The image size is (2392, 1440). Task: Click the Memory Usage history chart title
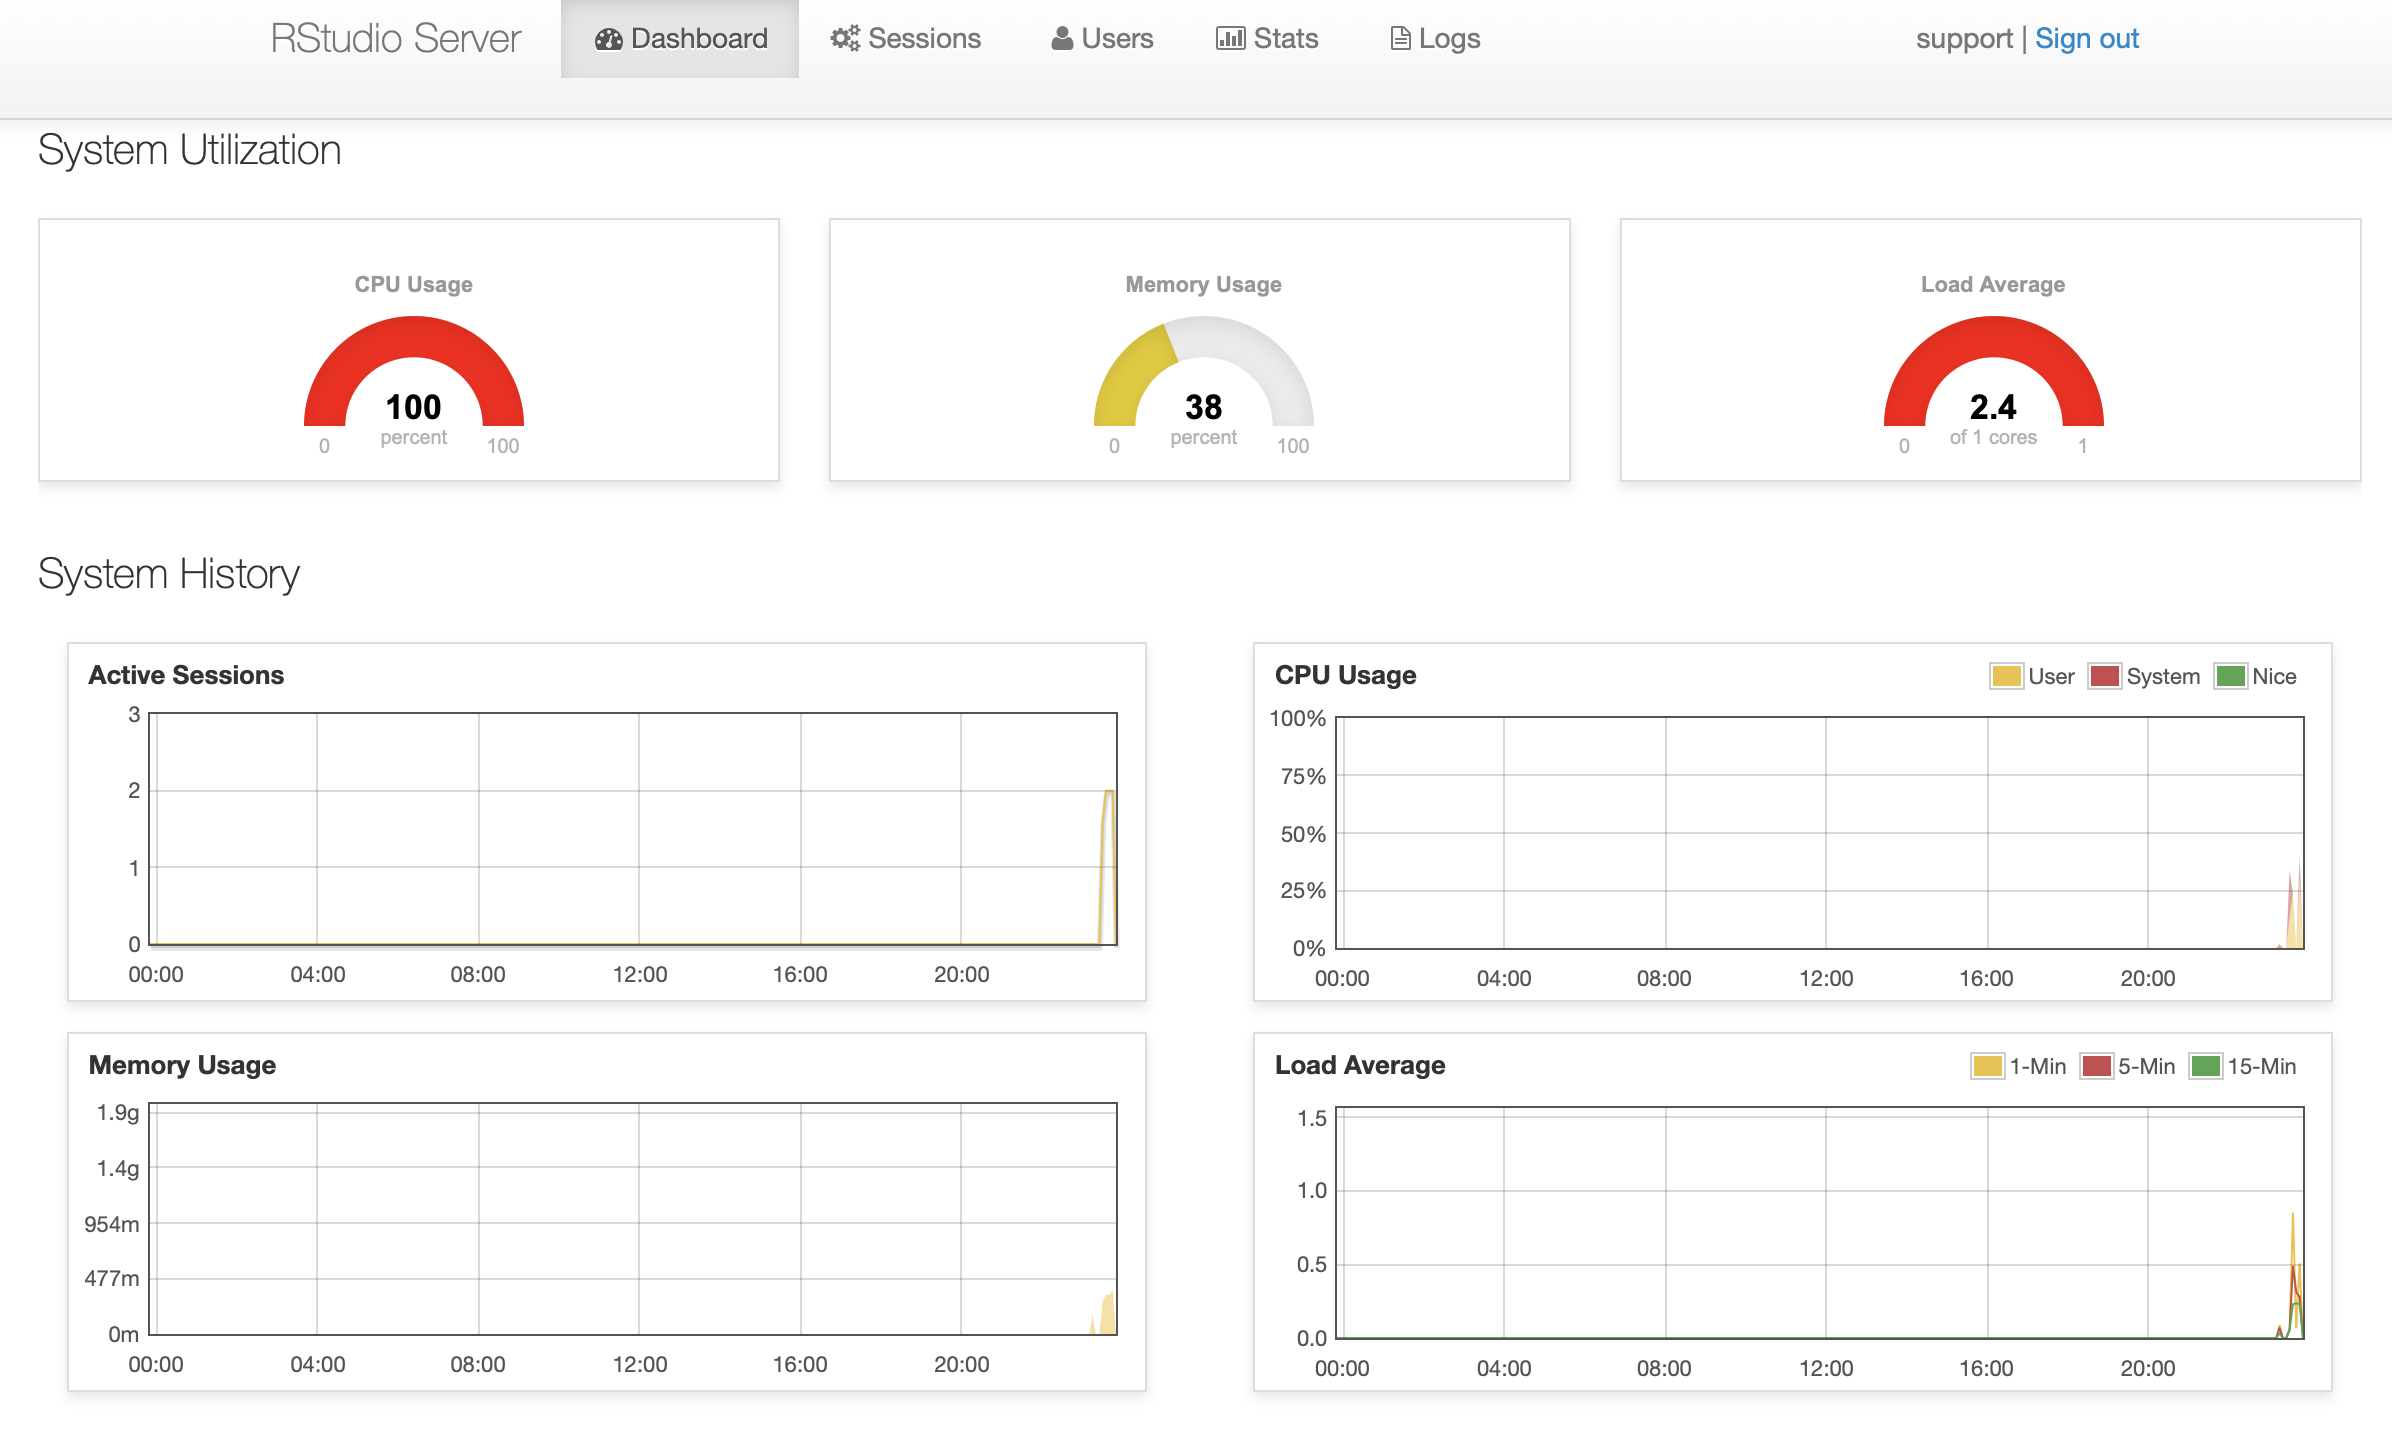click(x=182, y=1066)
